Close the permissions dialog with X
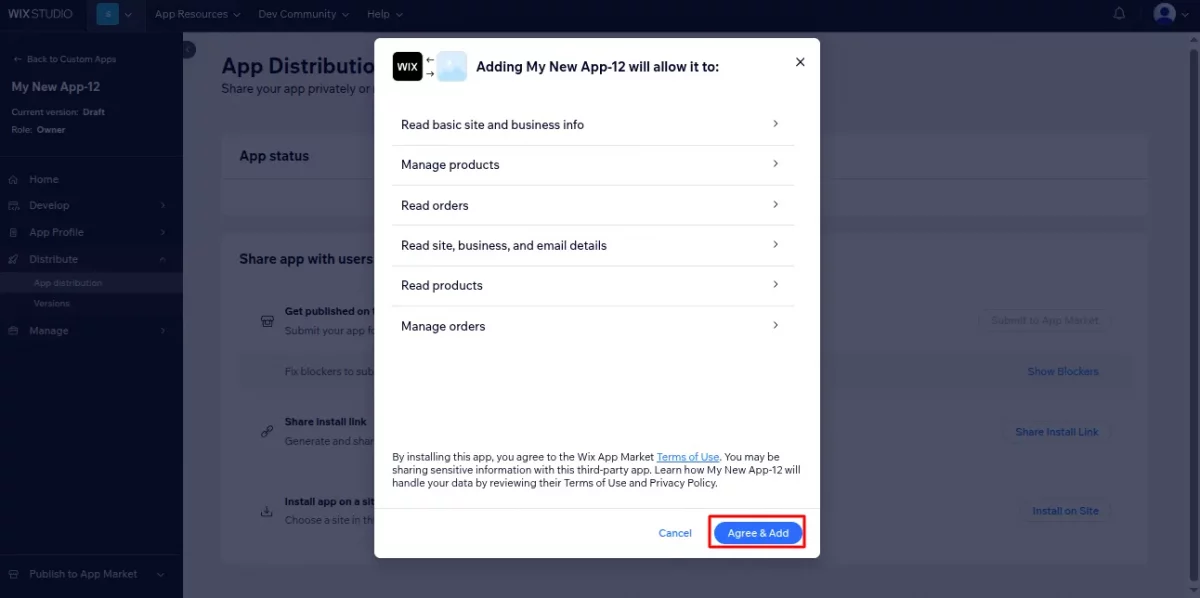1200x598 pixels. (800, 62)
